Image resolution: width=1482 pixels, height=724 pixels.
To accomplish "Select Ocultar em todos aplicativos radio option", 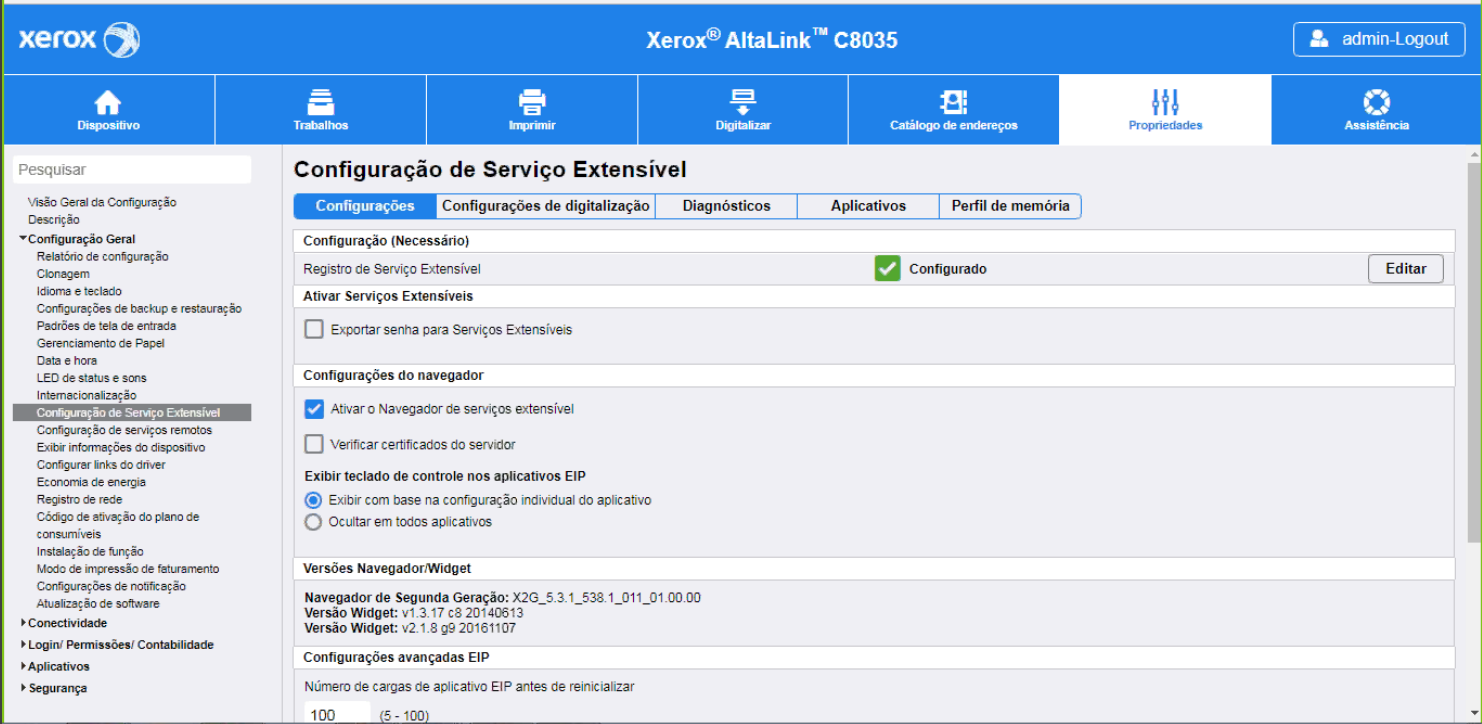I will [x=313, y=522].
